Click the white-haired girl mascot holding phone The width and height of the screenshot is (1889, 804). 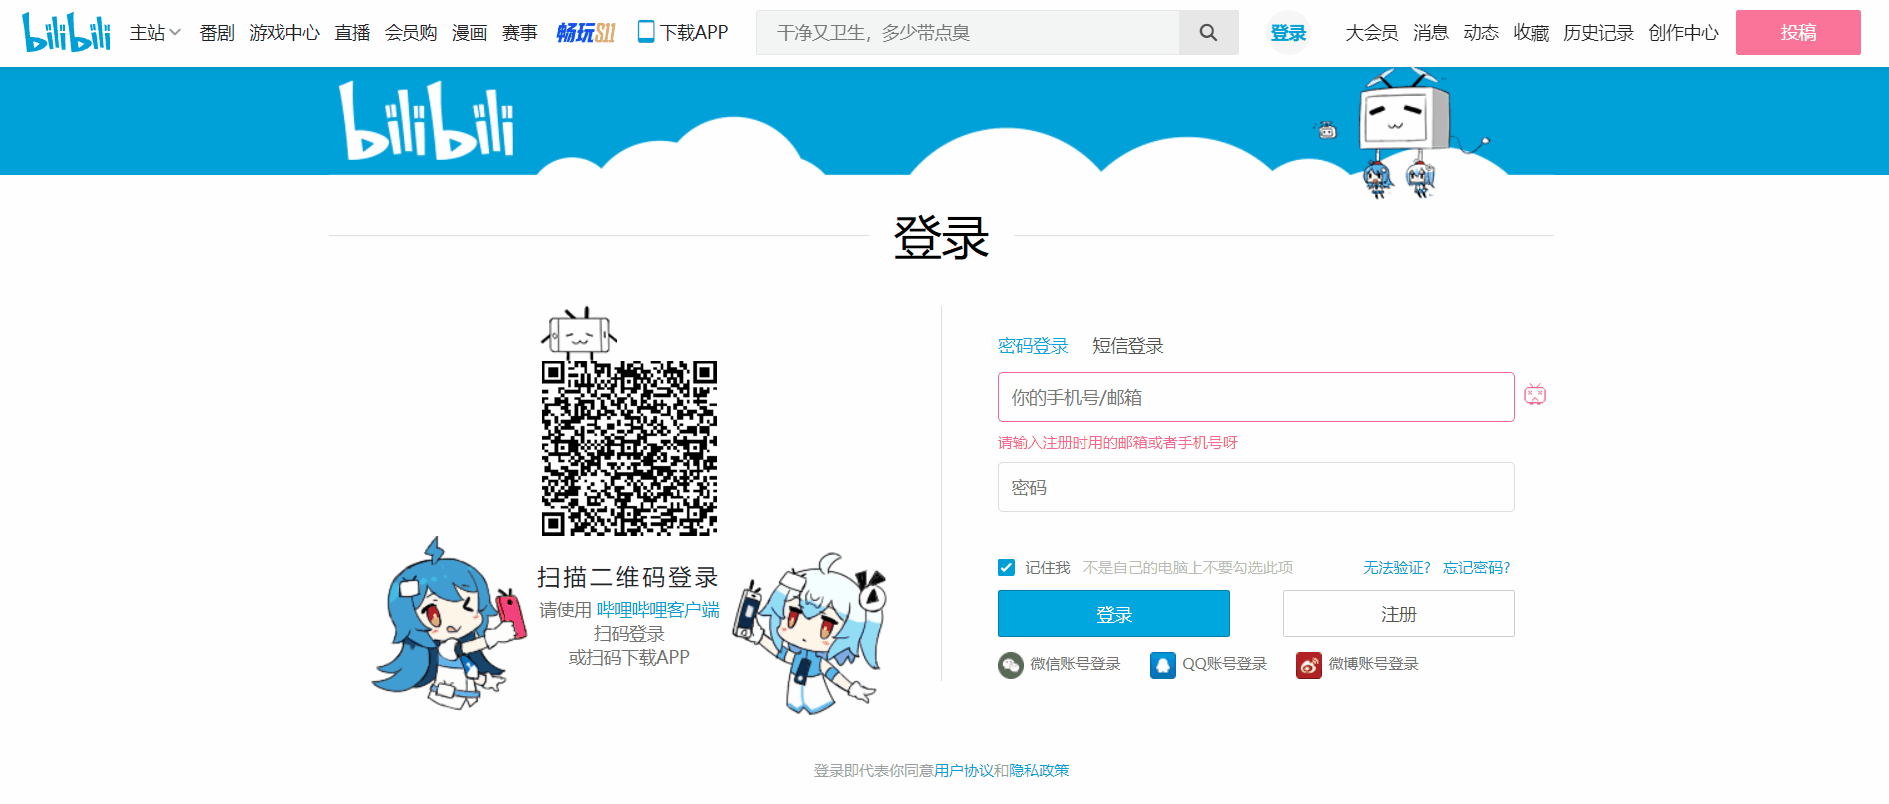[x=810, y=634]
